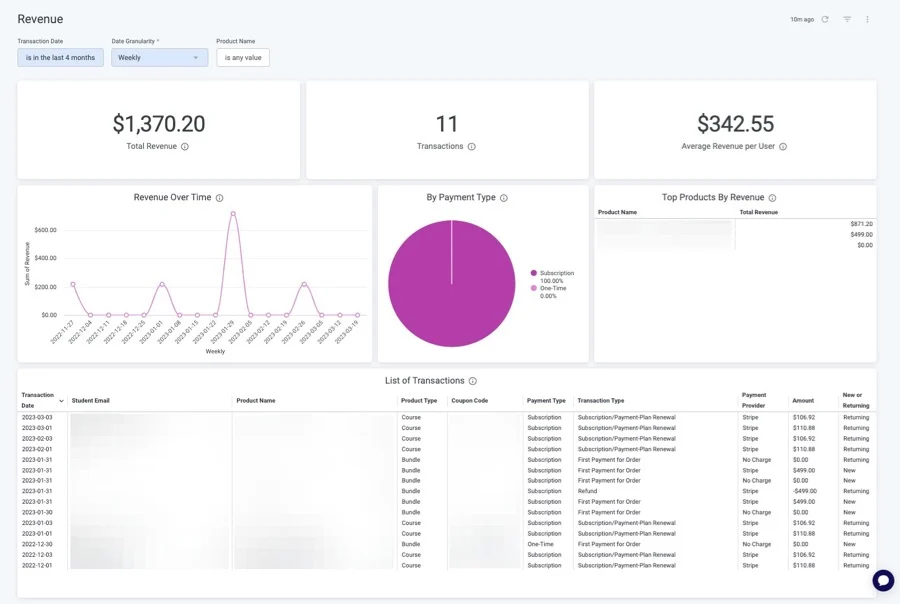Click the purple pie chart slice
The image size is (900, 604).
click(x=451, y=284)
